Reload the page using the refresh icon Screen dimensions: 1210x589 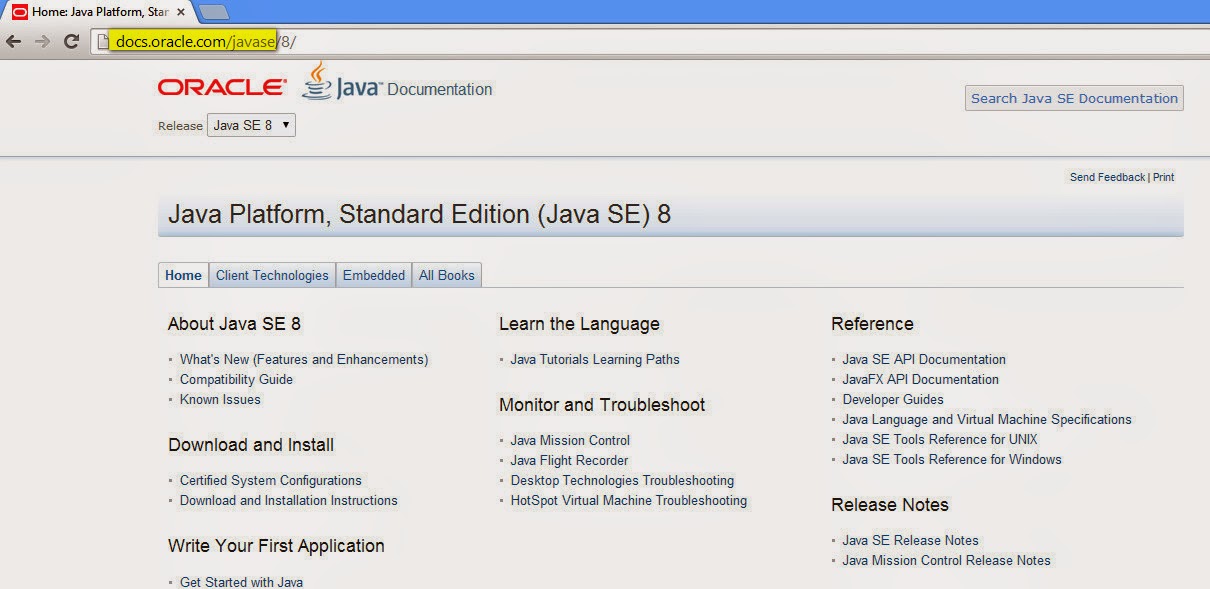pos(70,41)
